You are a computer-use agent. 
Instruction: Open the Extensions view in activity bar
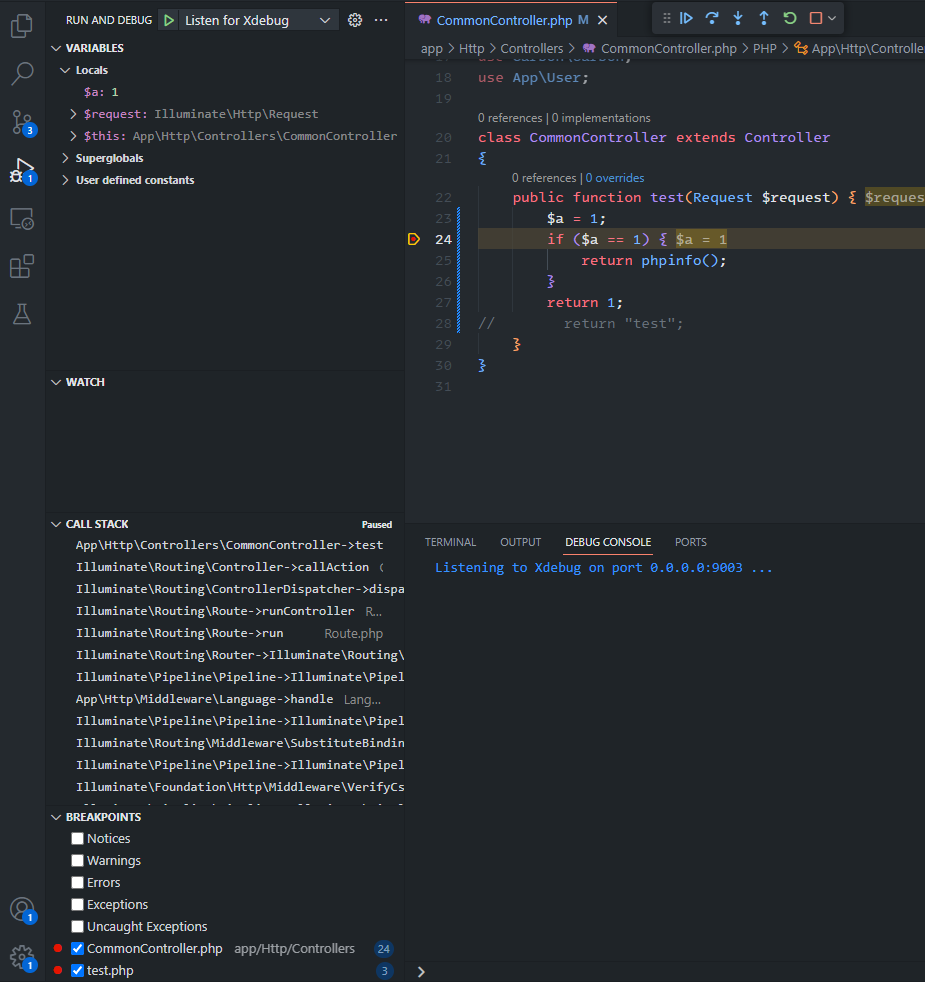[x=22, y=267]
